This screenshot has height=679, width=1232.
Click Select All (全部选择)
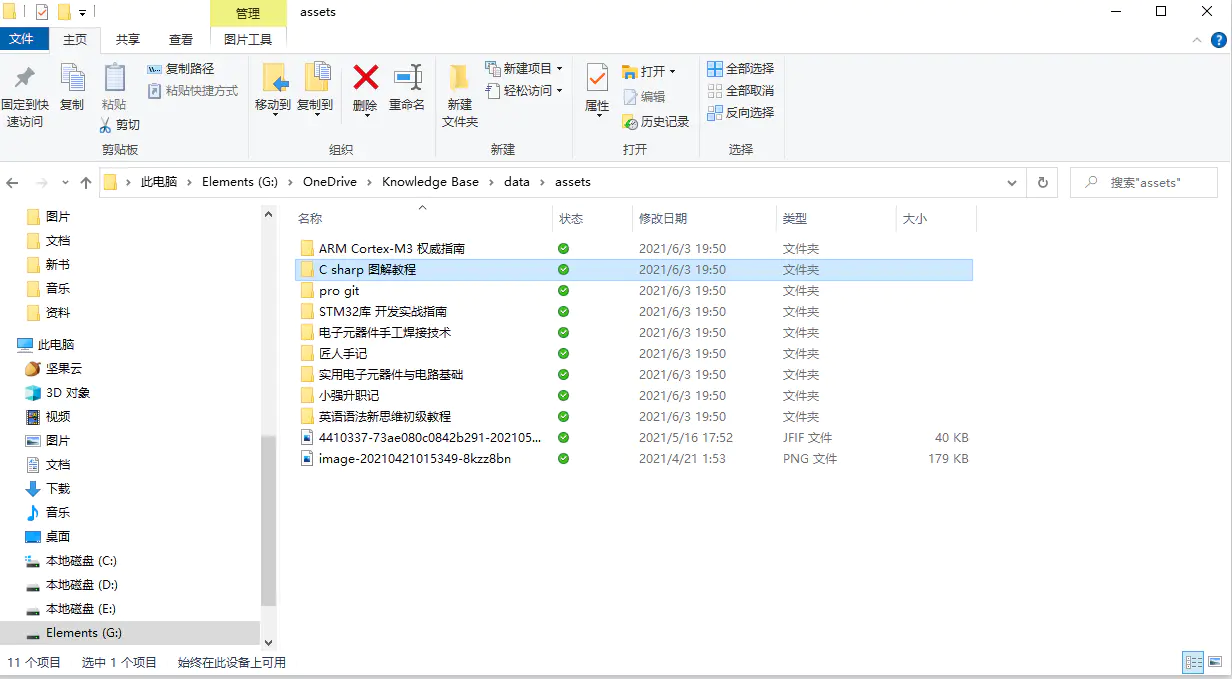tap(741, 69)
